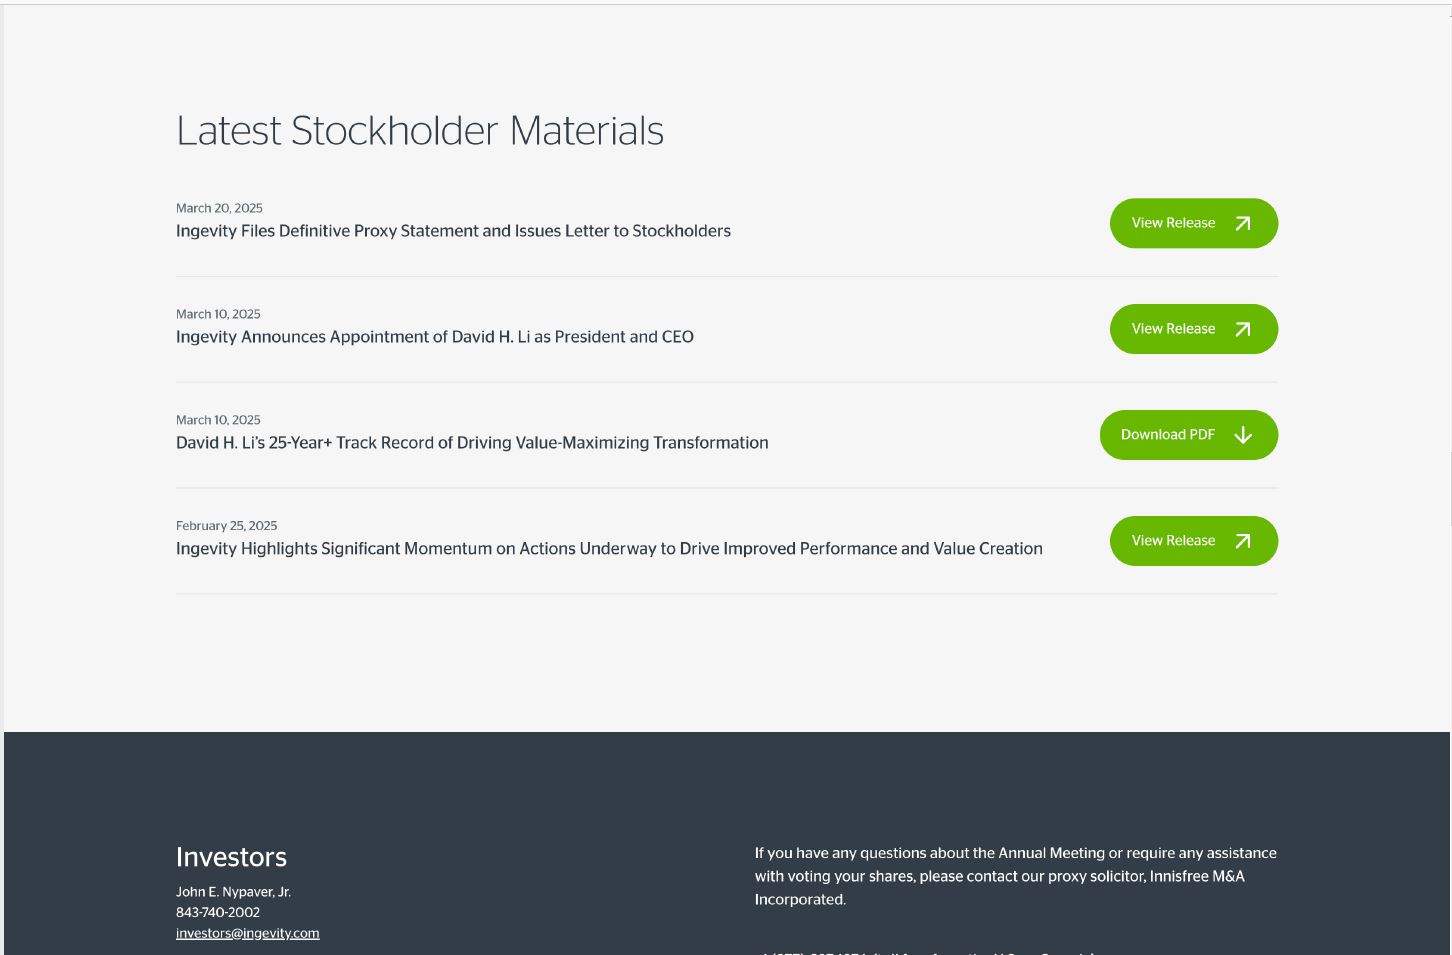1452x955 pixels.
Task: Click the March 20, 2025 date label
Action: [x=219, y=208]
